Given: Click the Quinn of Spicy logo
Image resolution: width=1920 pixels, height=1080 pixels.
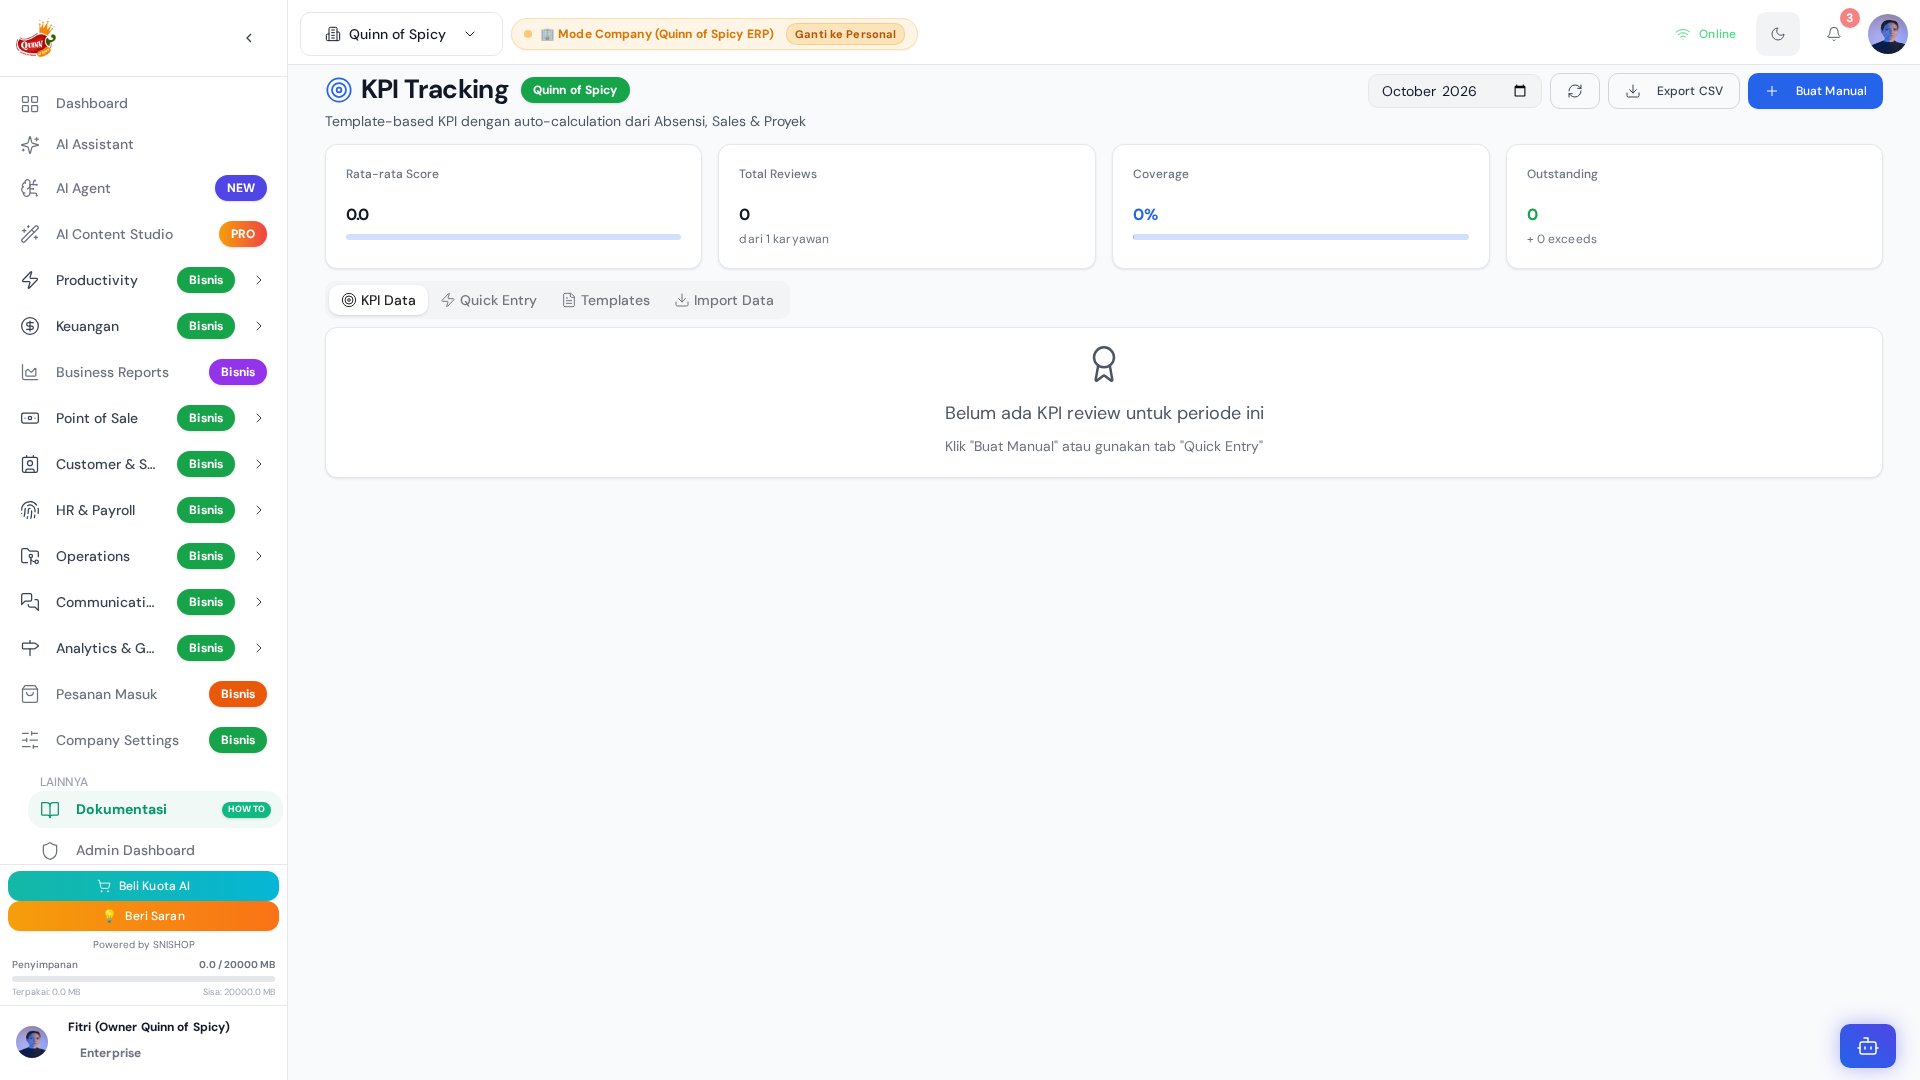Looking at the screenshot, I should pos(36,38).
